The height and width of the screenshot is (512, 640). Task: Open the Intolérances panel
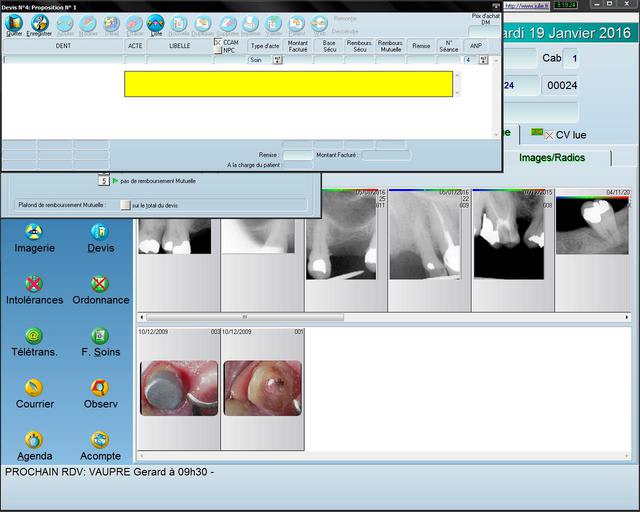[34, 284]
